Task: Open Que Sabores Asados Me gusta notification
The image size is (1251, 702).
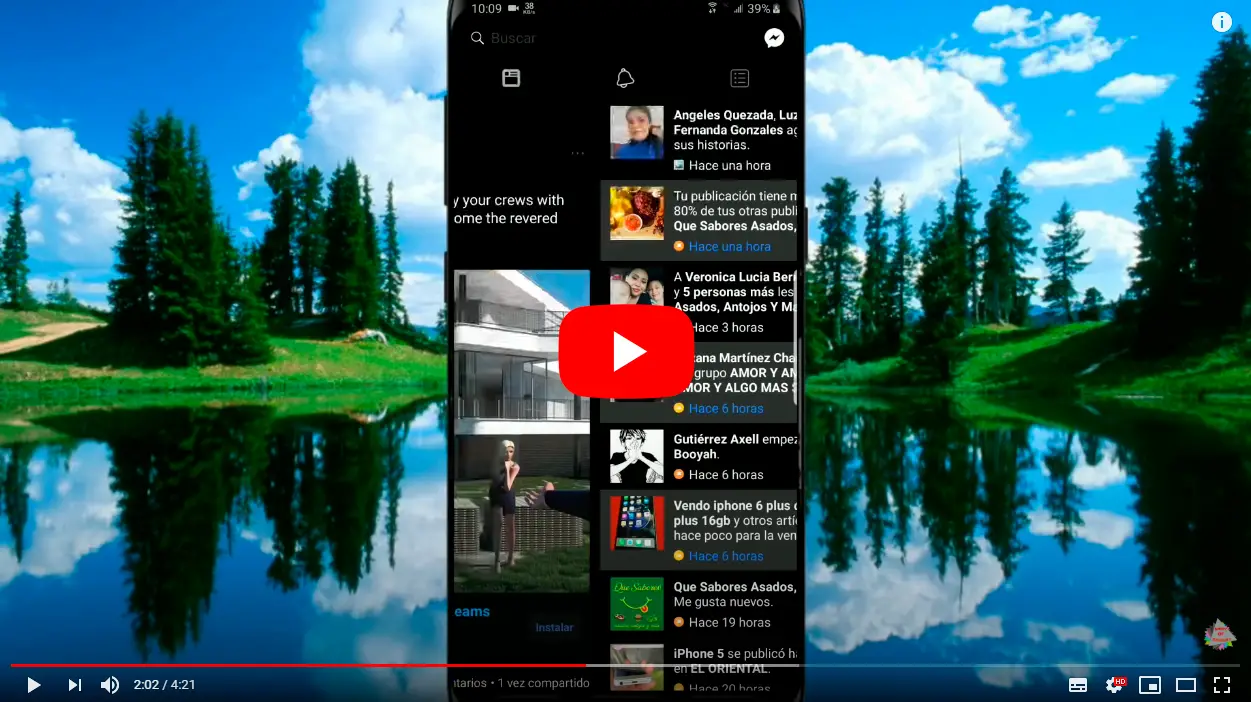Action: (699, 604)
